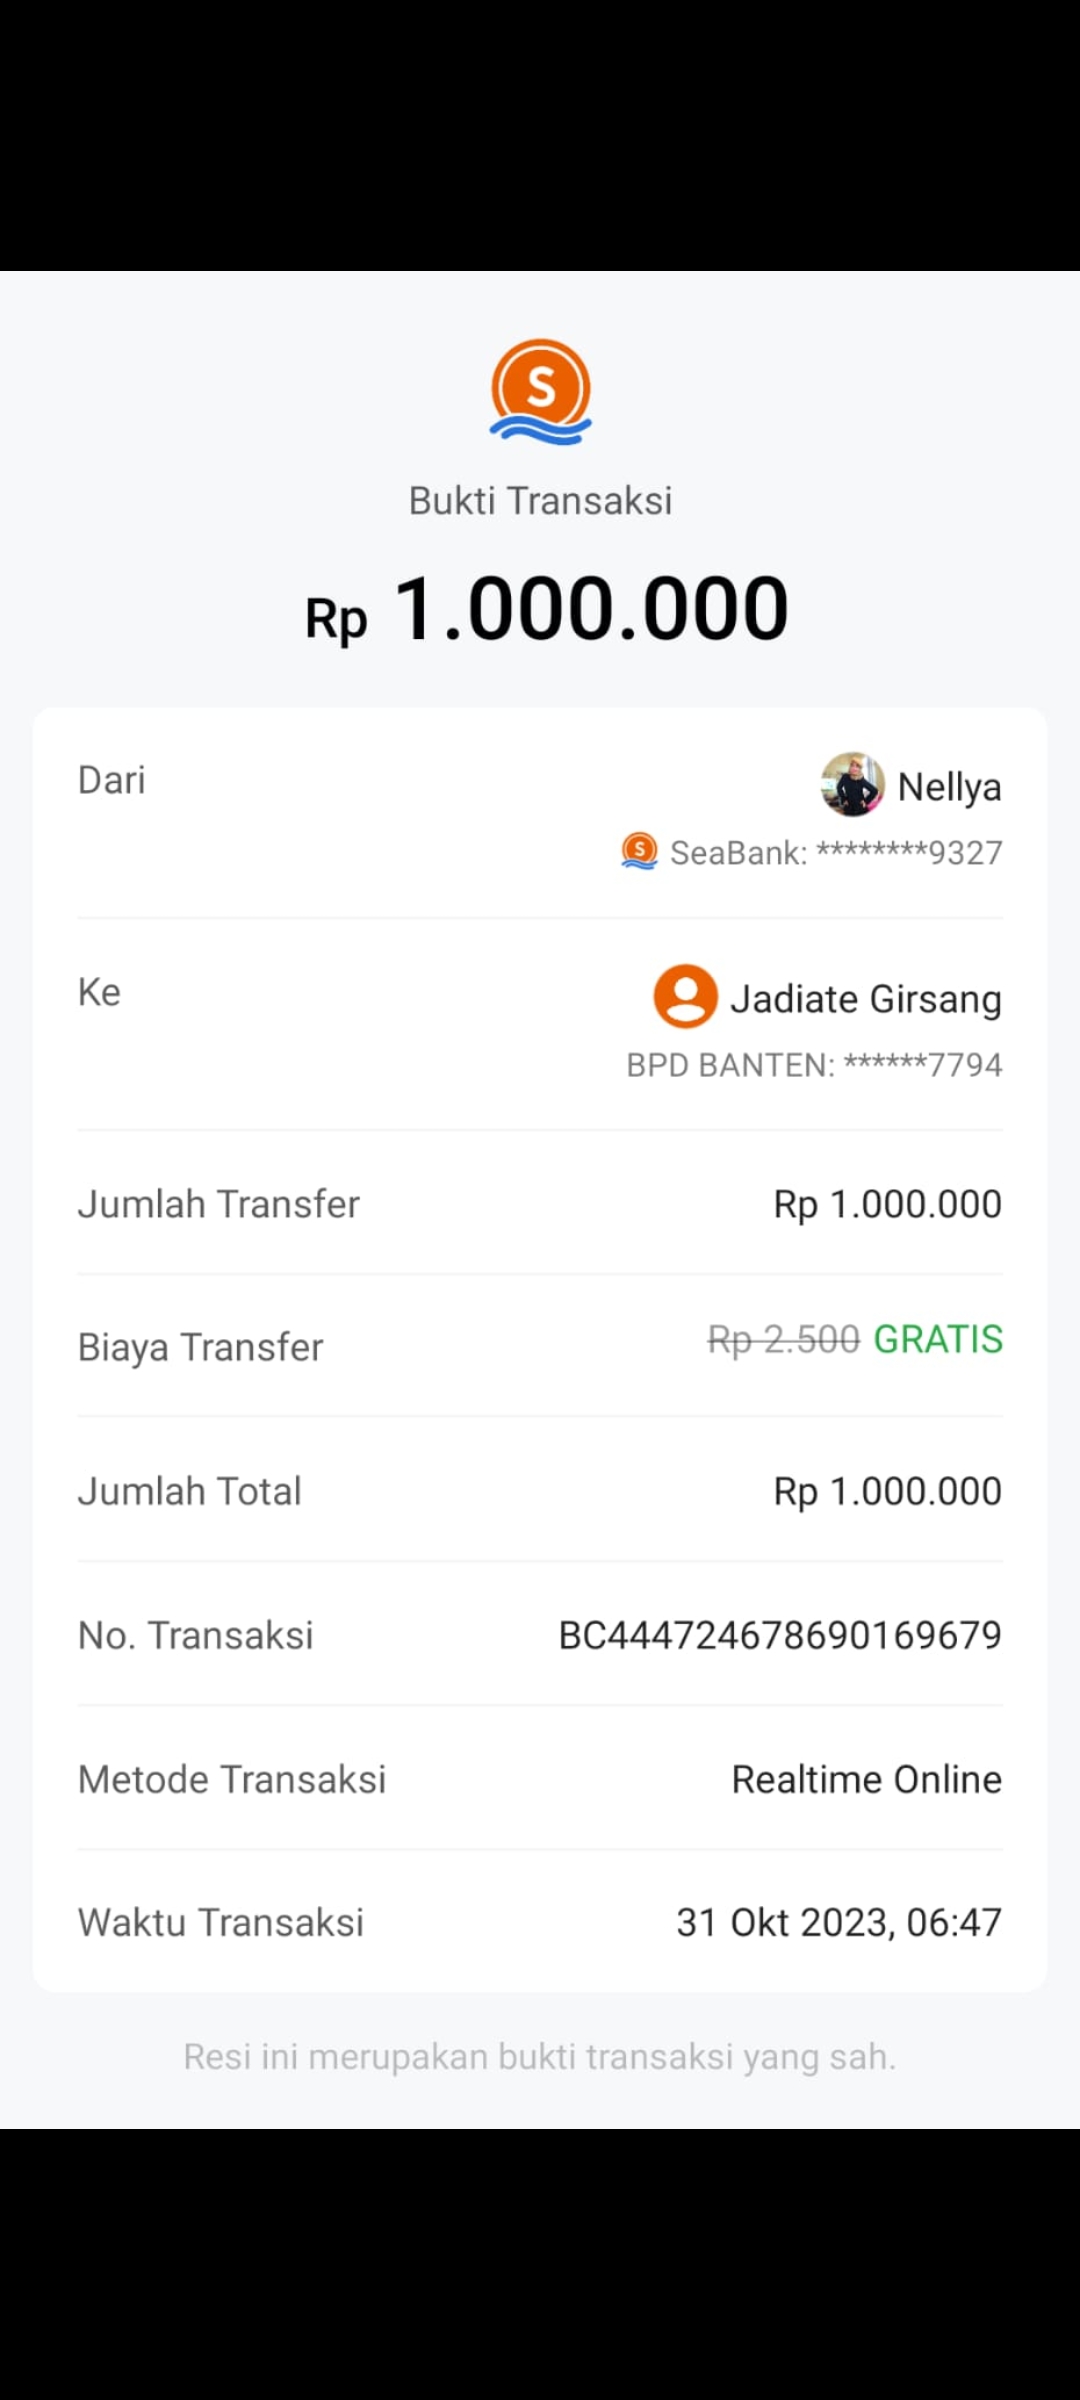Click the small SeaBank icon beside the account number
The height and width of the screenshot is (2400, 1080).
640,852
